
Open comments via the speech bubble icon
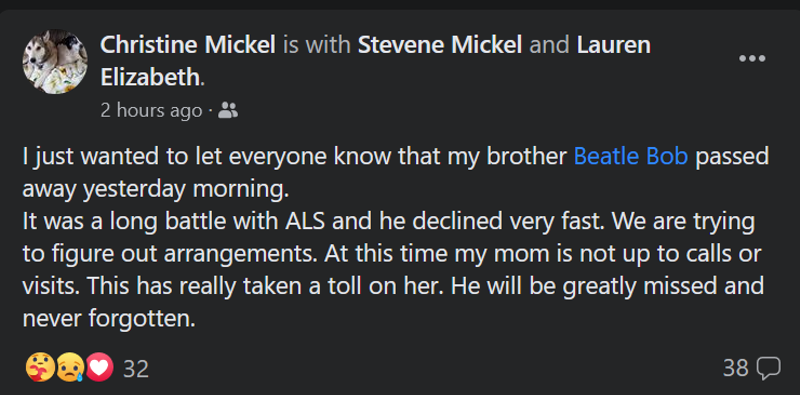768,368
